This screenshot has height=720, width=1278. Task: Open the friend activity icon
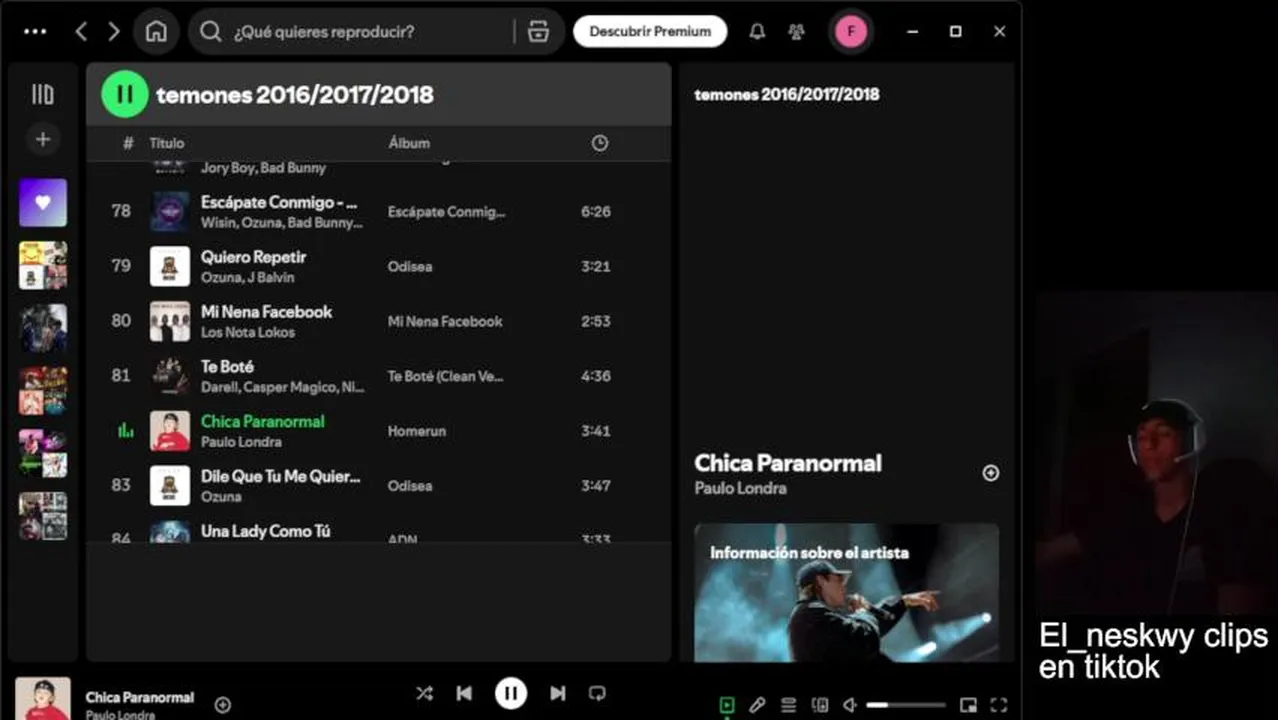796,31
